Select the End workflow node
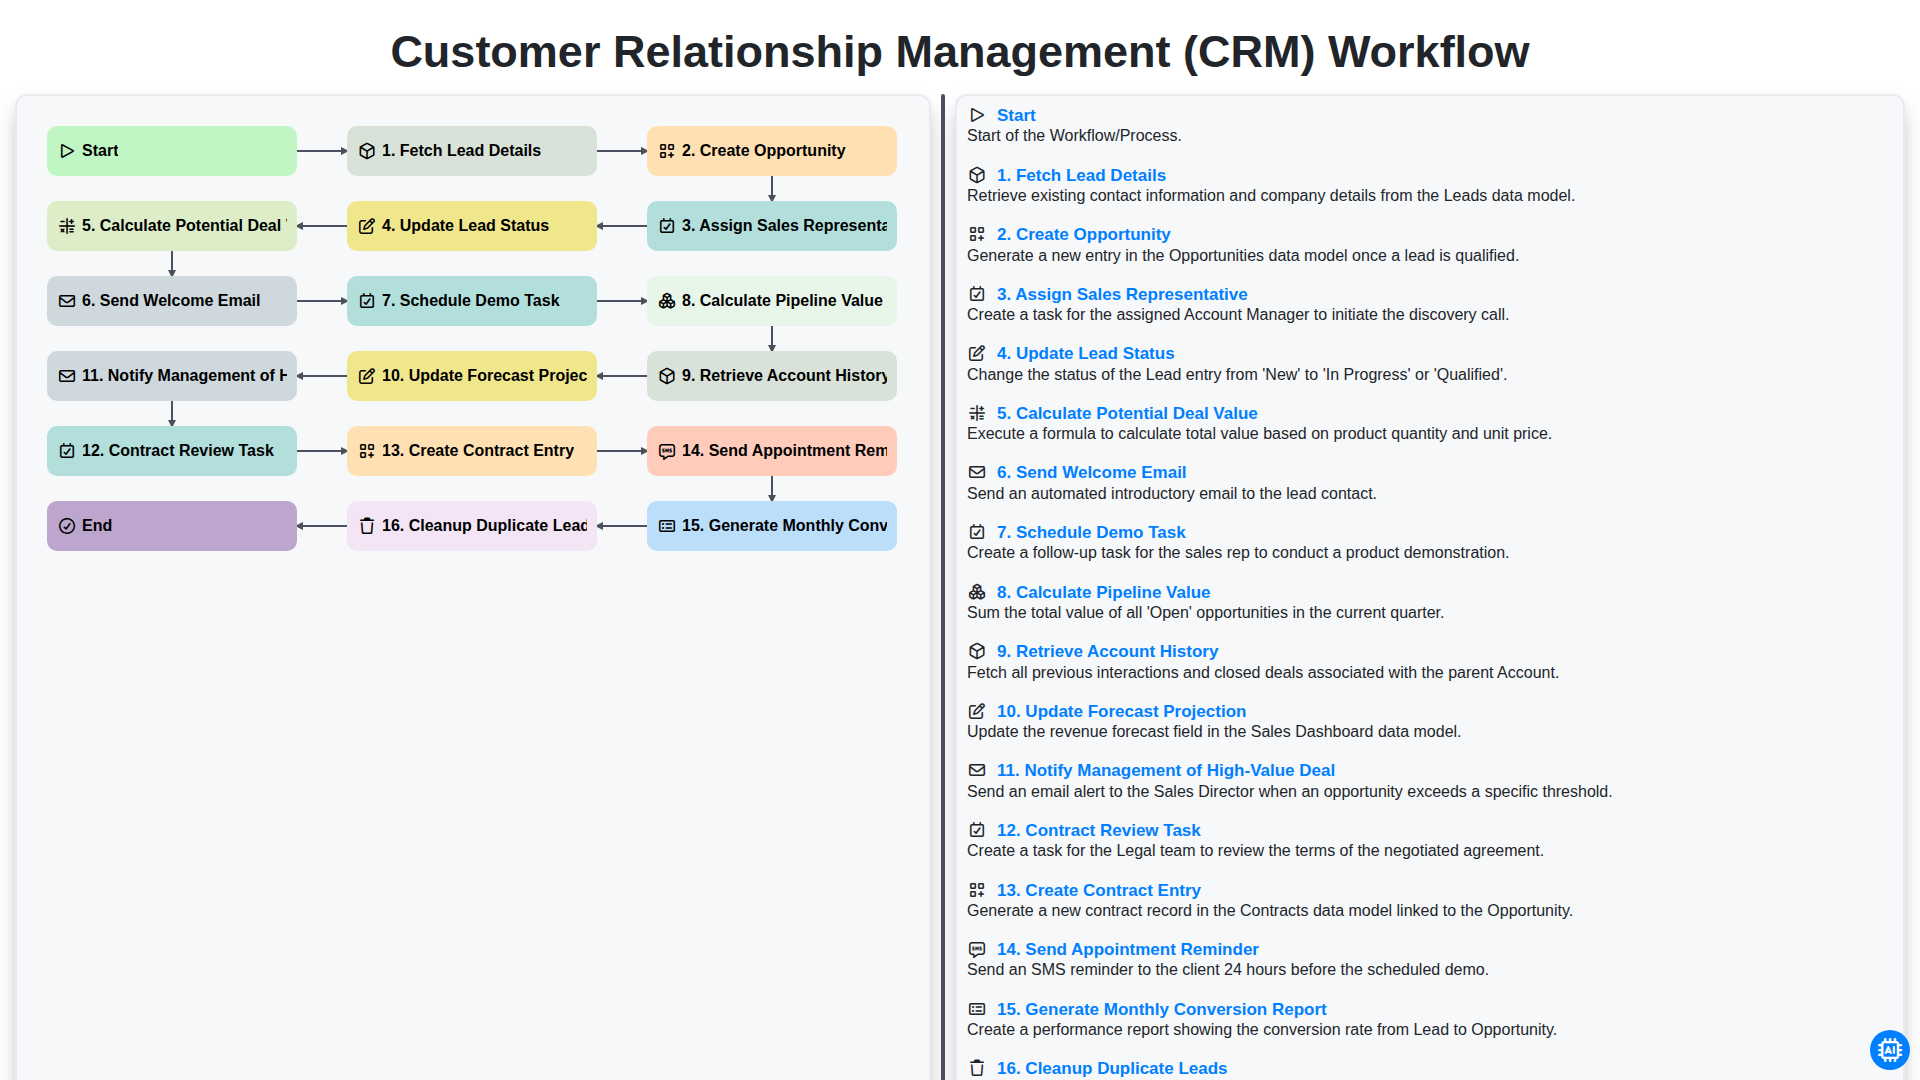 (x=172, y=526)
